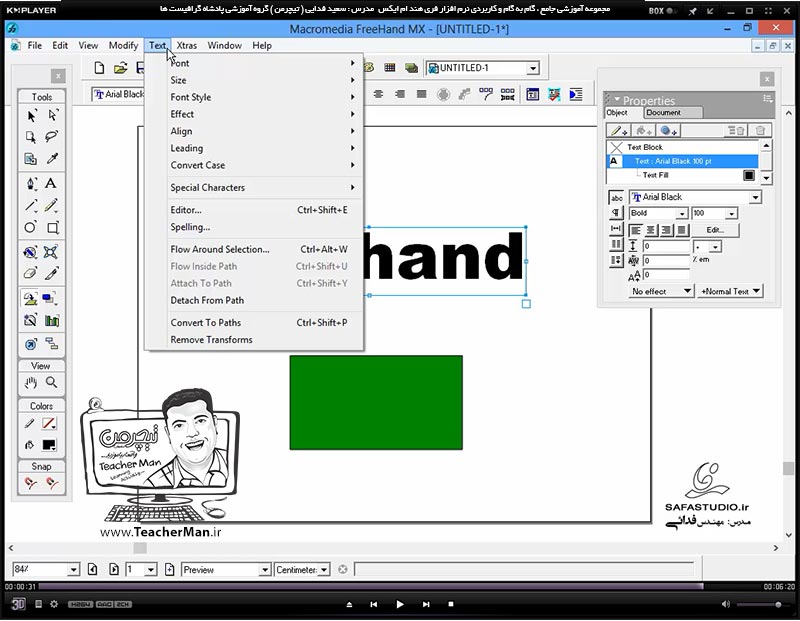Viewport: 800px width, 621px height.
Task: Open the zoom percentage dropdown
Action: point(73,569)
